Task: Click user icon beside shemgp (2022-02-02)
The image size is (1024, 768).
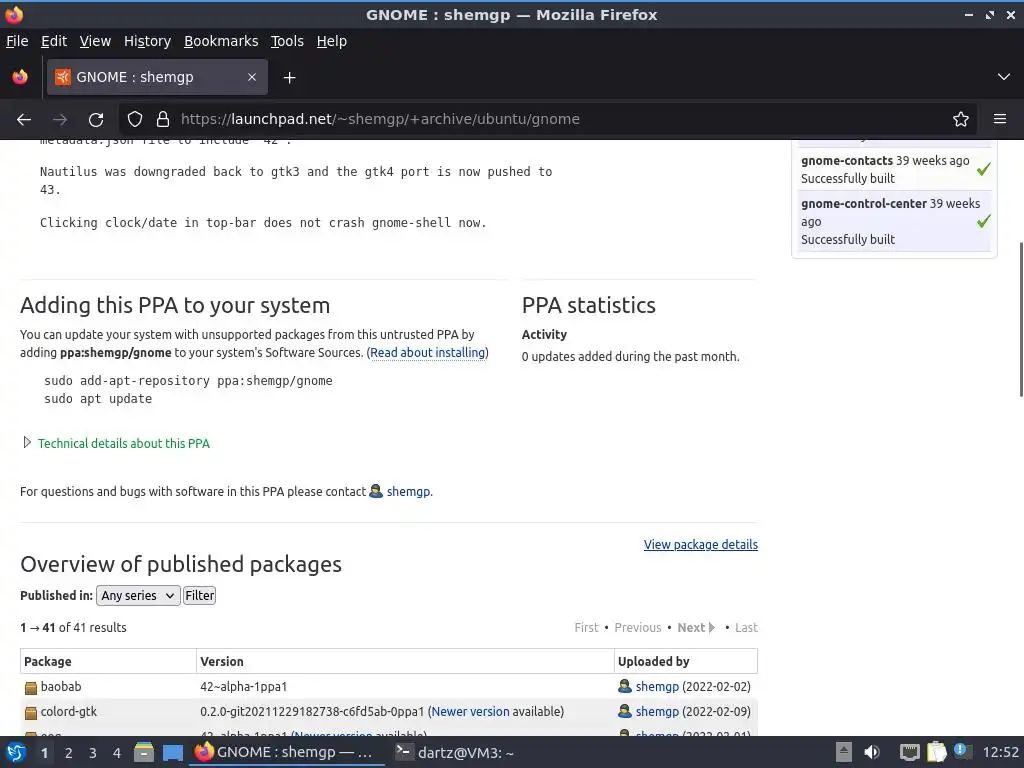Action: click(624, 686)
